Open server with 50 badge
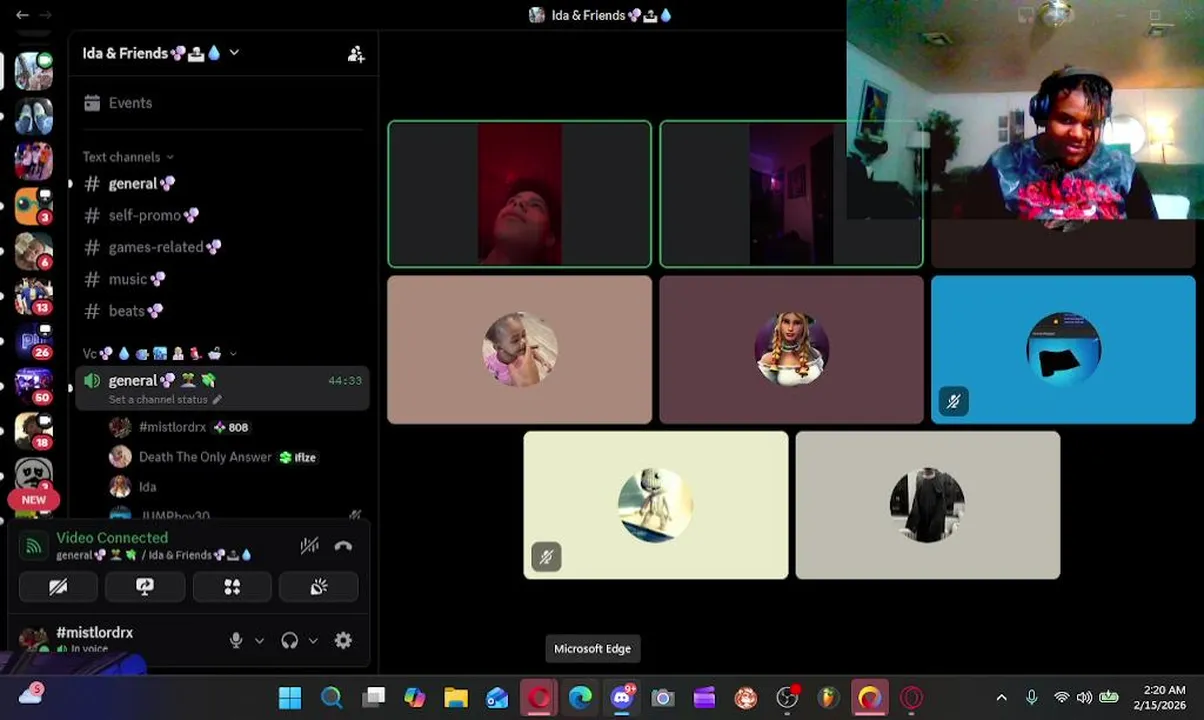This screenshot has height=720, width=1204. (33, 386)
